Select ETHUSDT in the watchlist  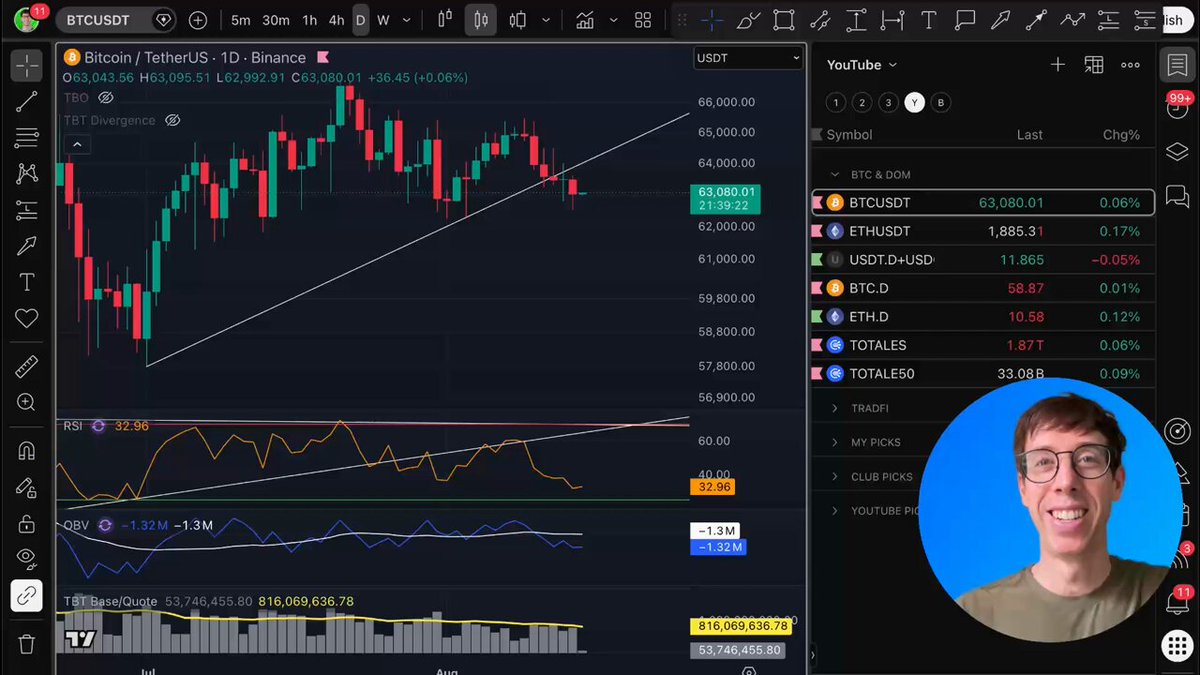click(x=983, y=231)
